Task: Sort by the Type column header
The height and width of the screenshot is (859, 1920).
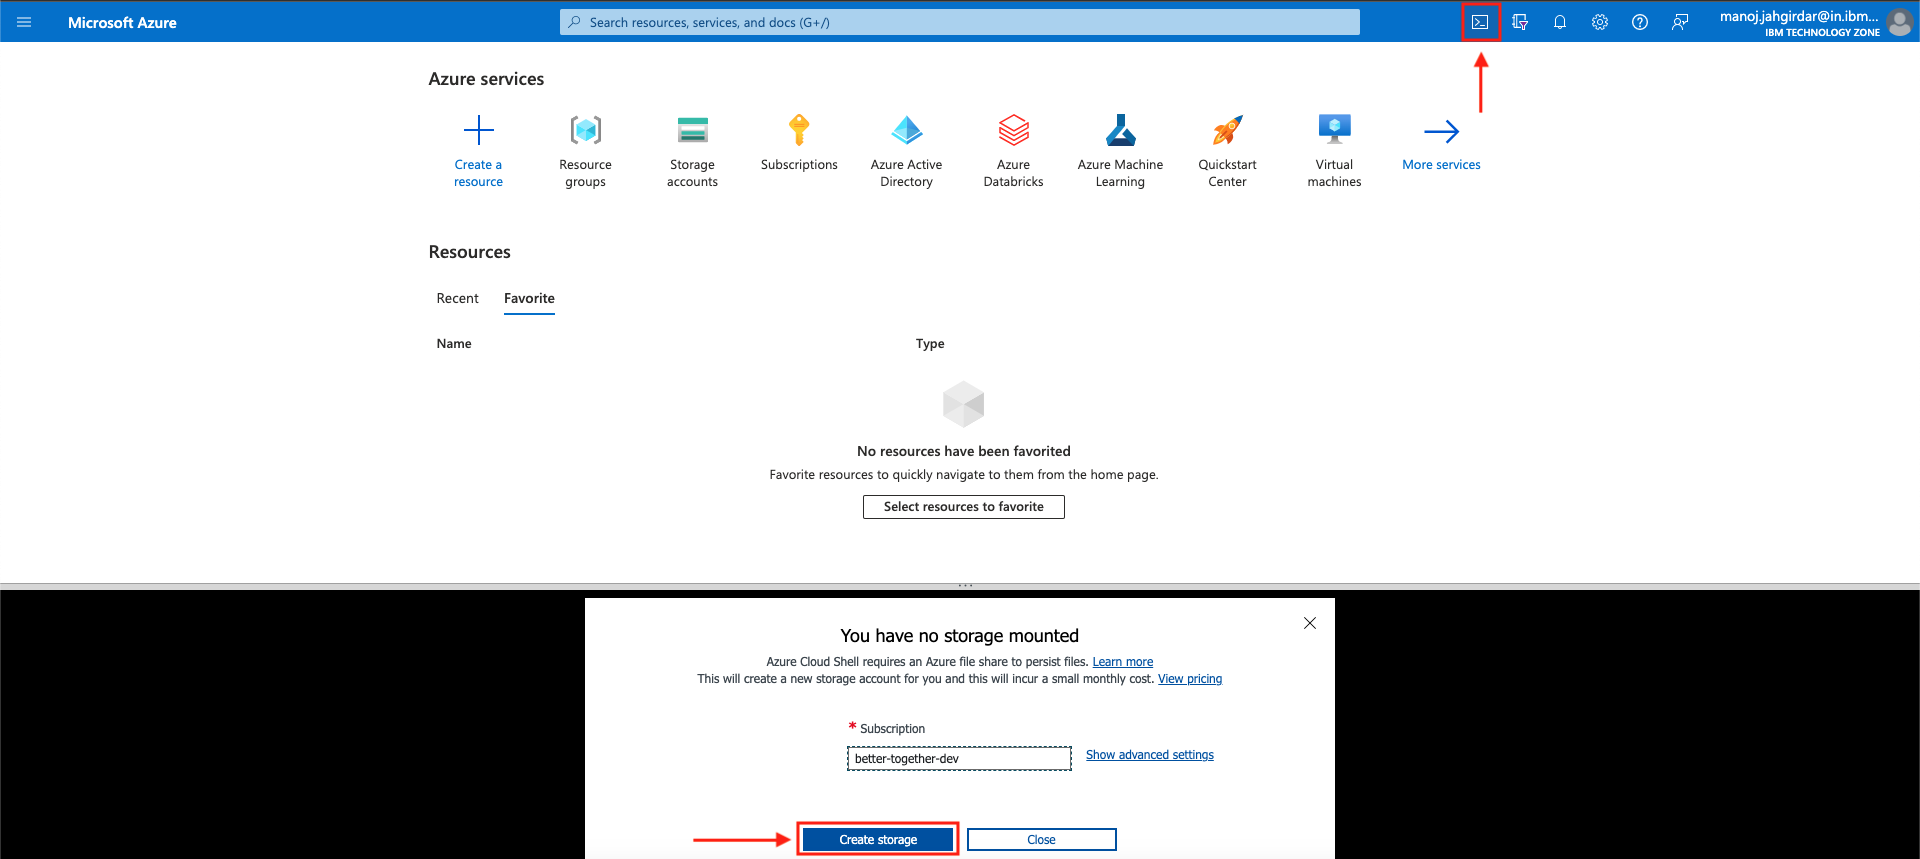Action: click(930, 344)
